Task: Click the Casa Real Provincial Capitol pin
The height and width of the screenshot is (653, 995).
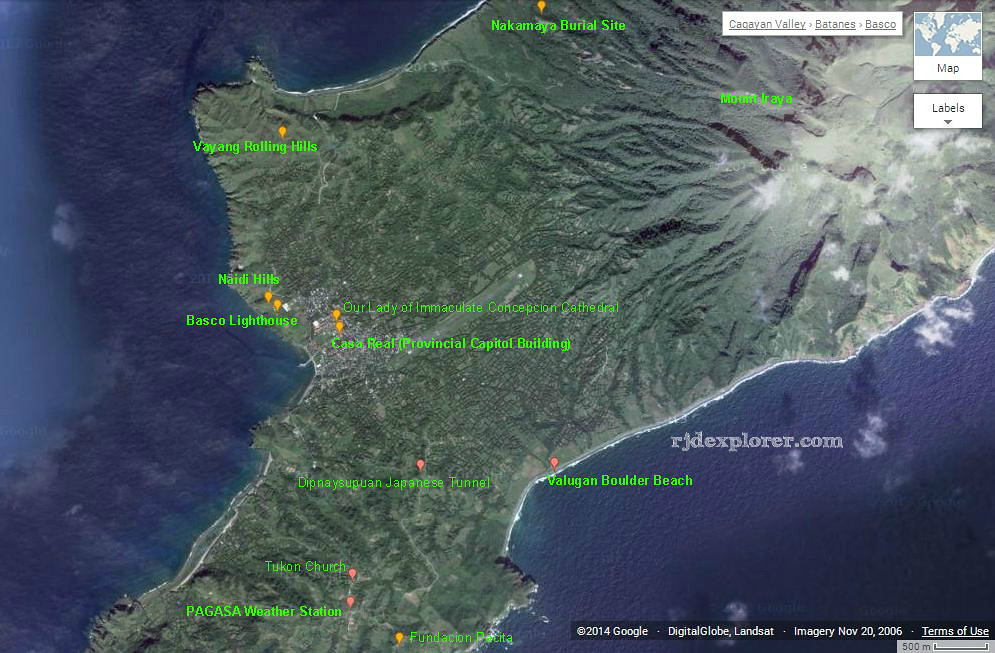Action: (x=339, y=327)
